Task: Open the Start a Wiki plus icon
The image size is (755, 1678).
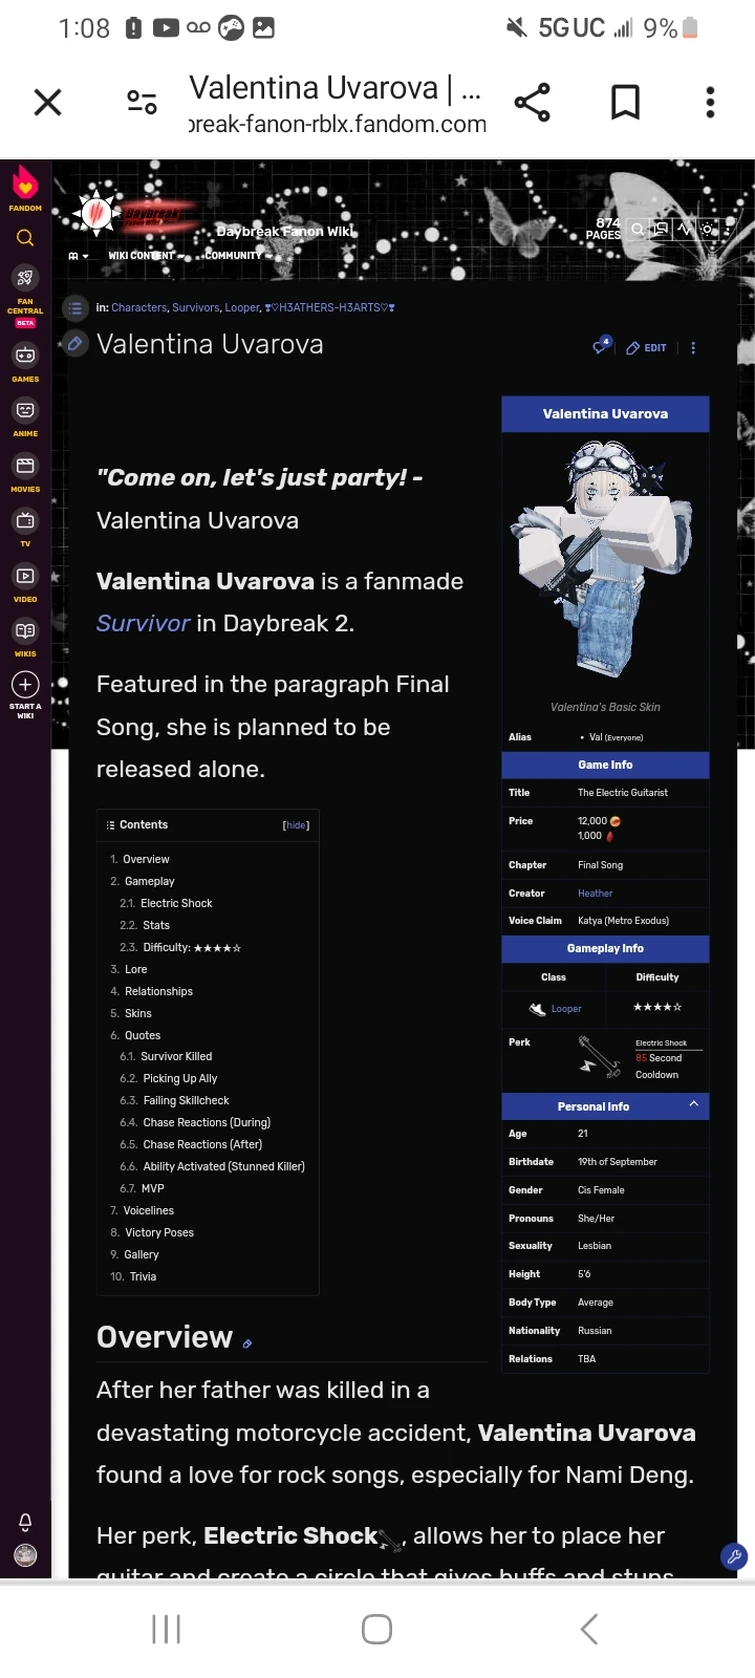Action: (25, 691)
